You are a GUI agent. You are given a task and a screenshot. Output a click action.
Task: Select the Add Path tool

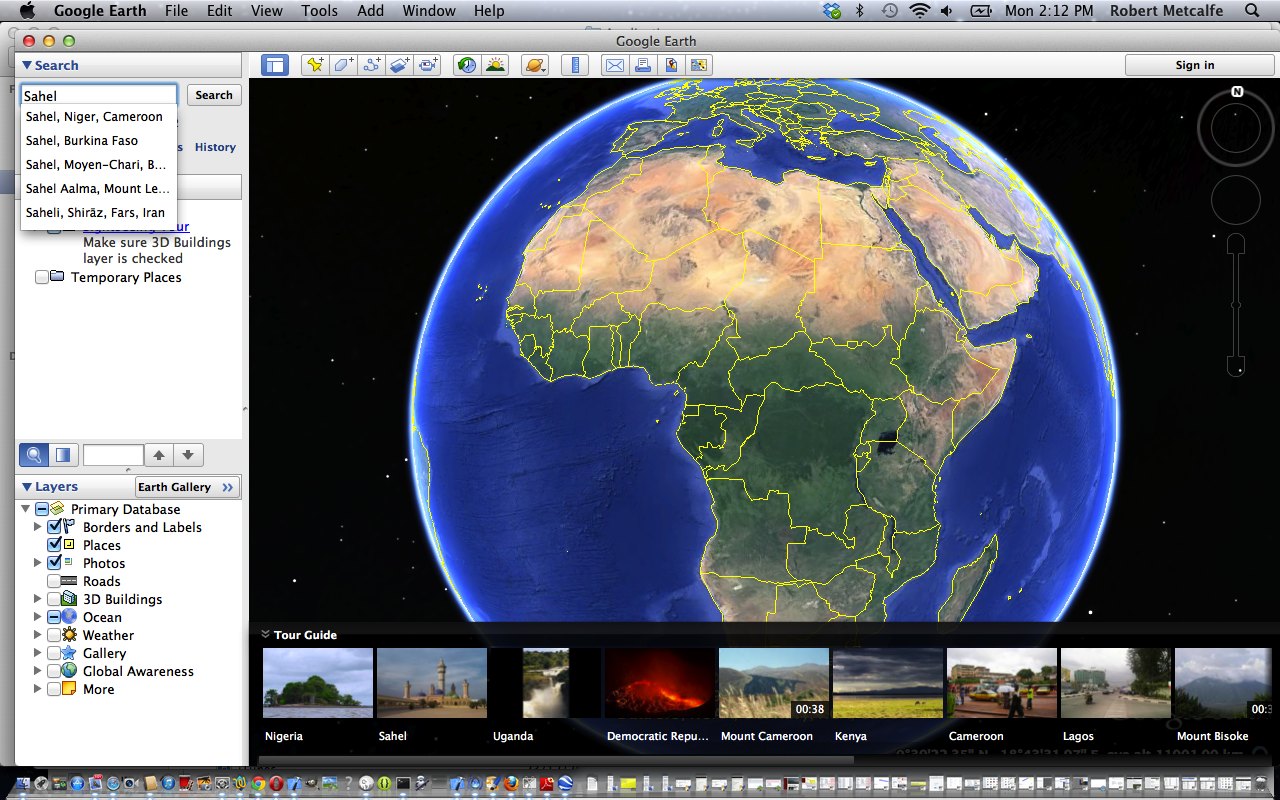coord(372,65)
